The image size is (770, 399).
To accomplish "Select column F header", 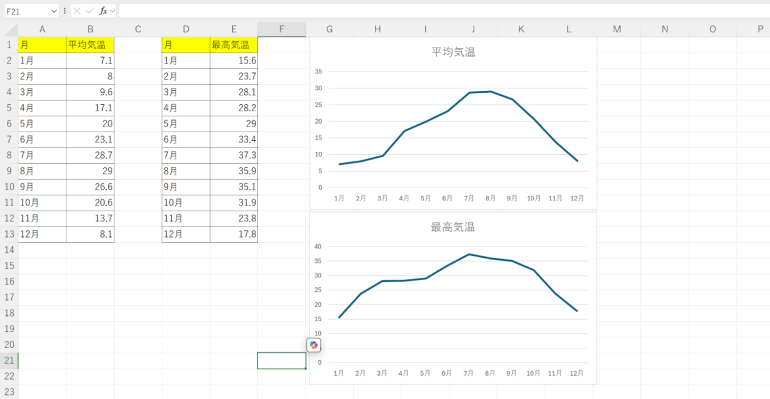I will click(282, 29).
